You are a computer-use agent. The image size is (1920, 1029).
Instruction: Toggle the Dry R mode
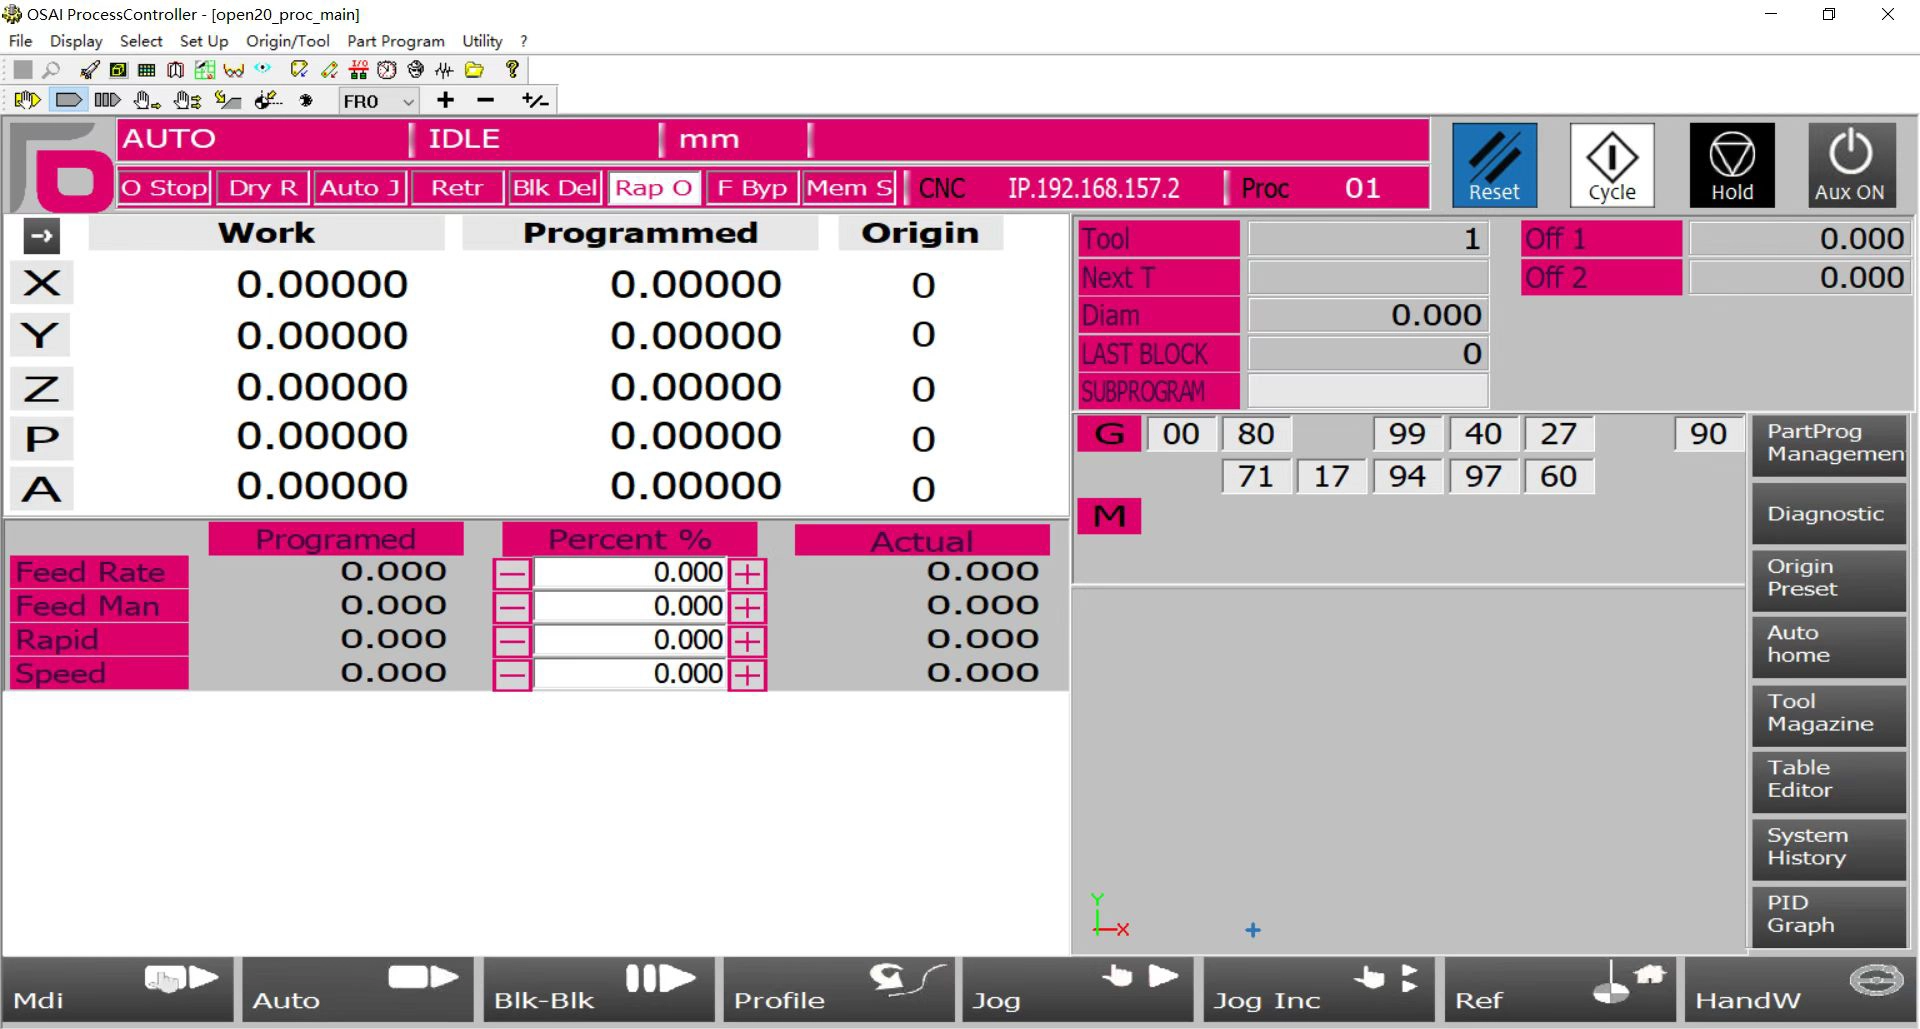pyautogui.click(x=261, y=187)
